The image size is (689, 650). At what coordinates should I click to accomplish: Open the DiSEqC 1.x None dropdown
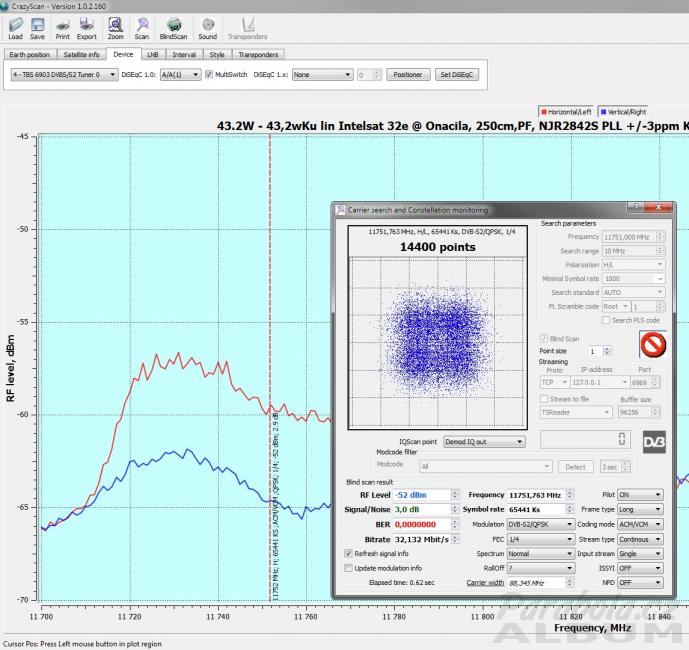(323, 75)
